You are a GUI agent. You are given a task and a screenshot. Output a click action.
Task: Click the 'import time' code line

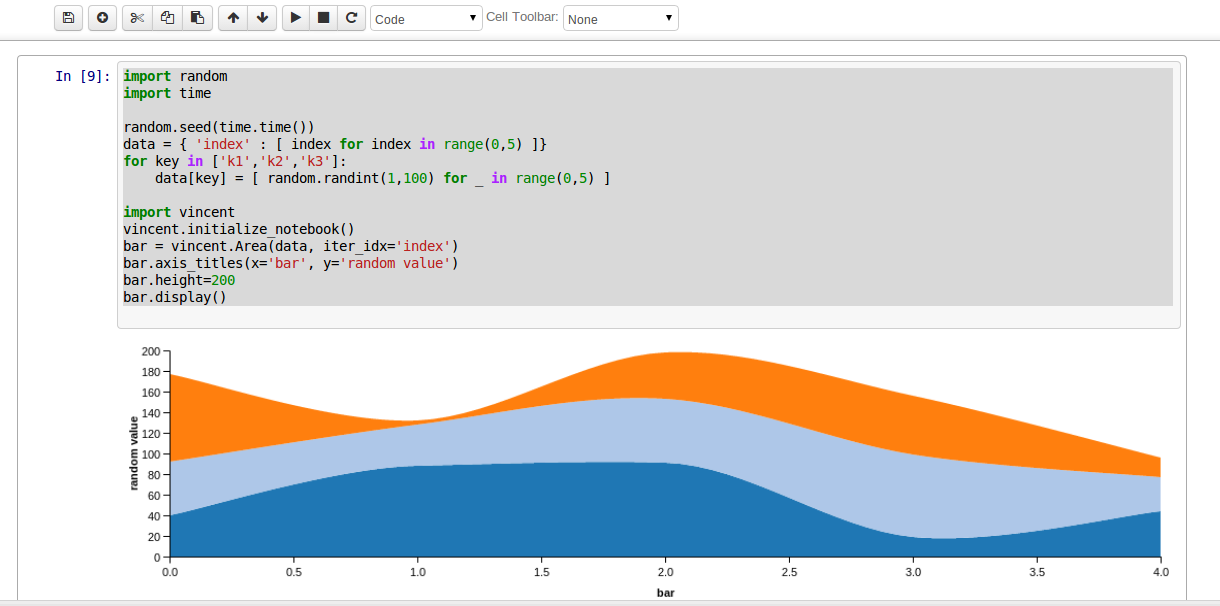[x=167, y=93]
